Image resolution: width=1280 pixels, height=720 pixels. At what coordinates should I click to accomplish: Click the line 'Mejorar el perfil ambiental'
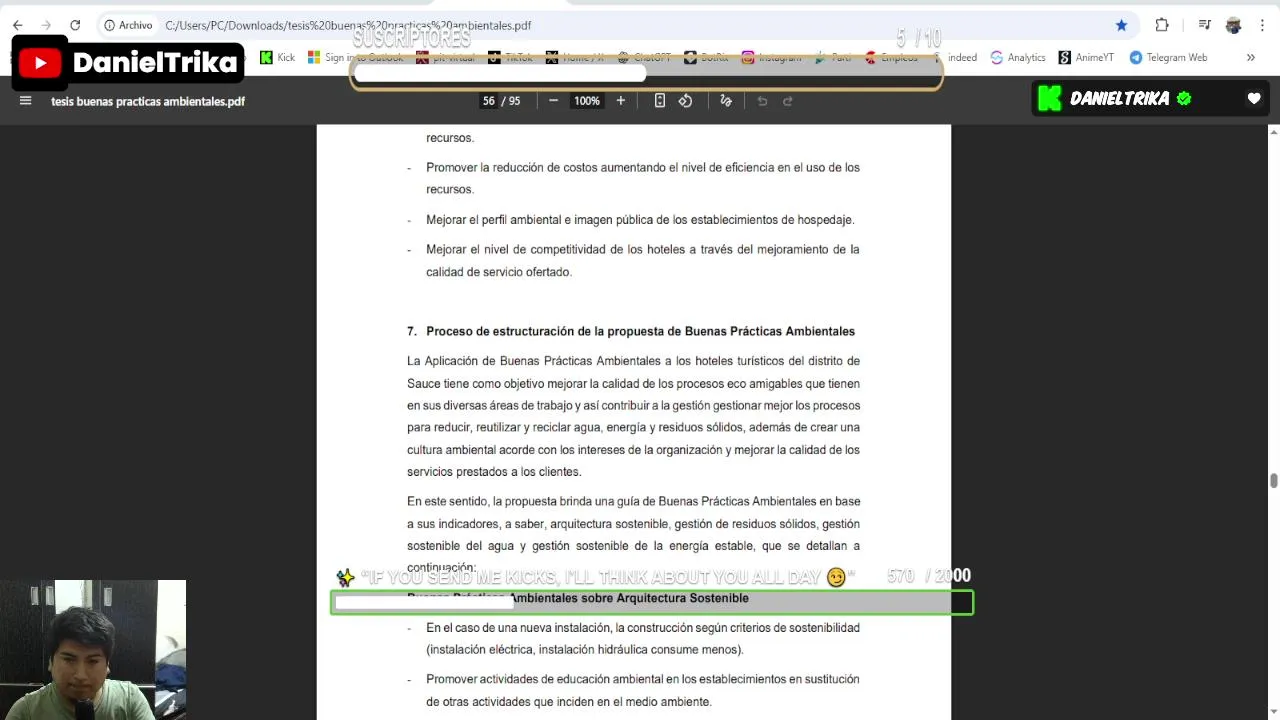[640, 220]
